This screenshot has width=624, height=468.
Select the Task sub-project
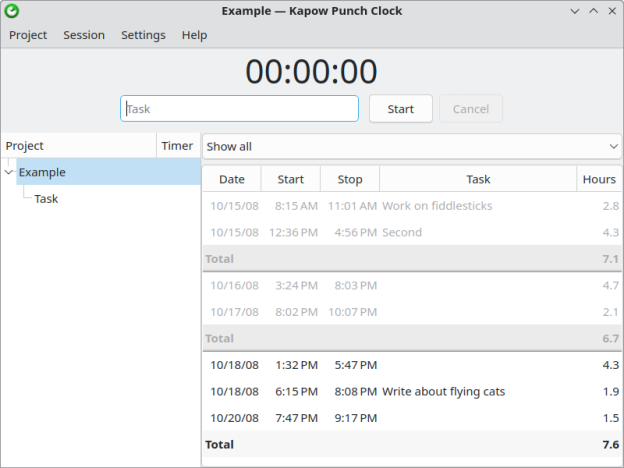coord(46,199)
